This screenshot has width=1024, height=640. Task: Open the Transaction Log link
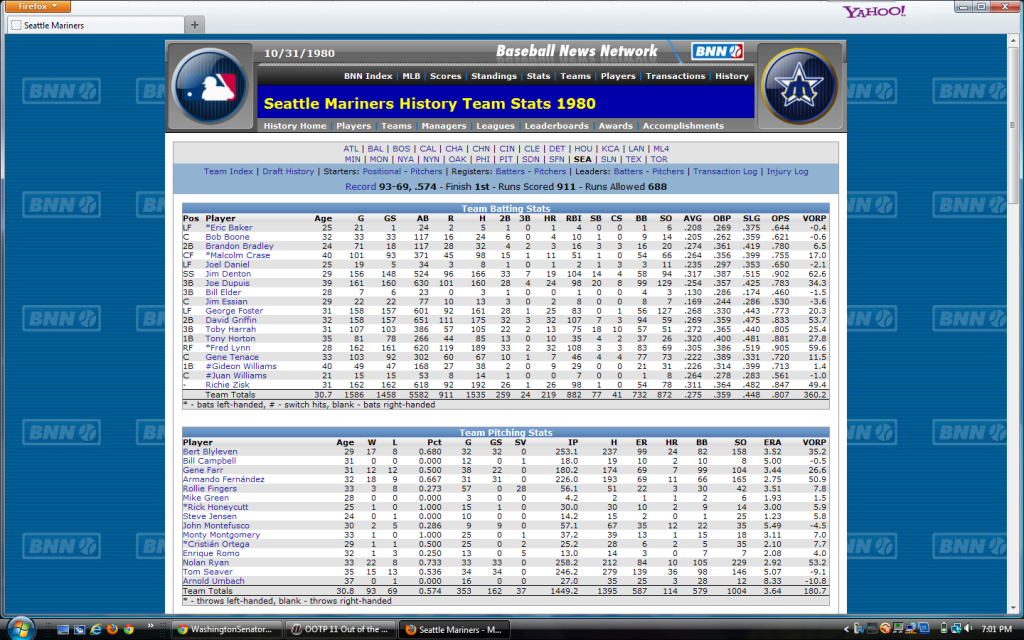[725, 172]
